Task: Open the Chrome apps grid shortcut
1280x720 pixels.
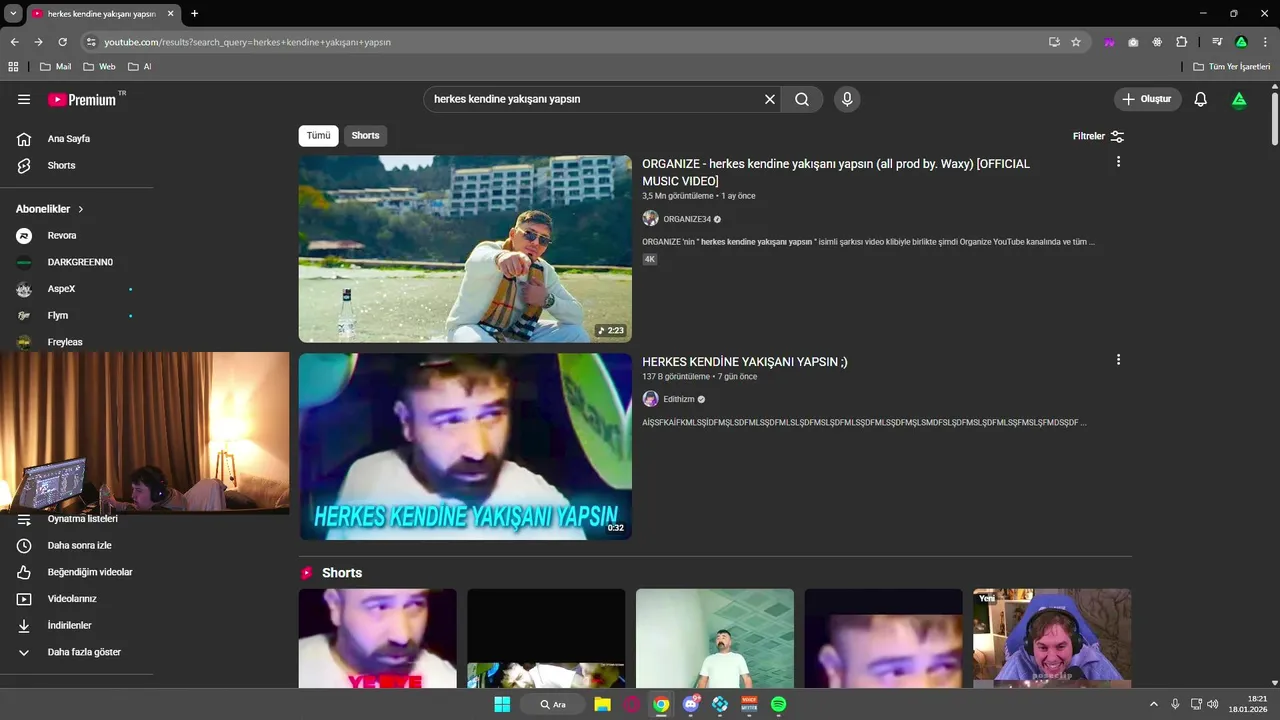Action: tap(13, 67)
